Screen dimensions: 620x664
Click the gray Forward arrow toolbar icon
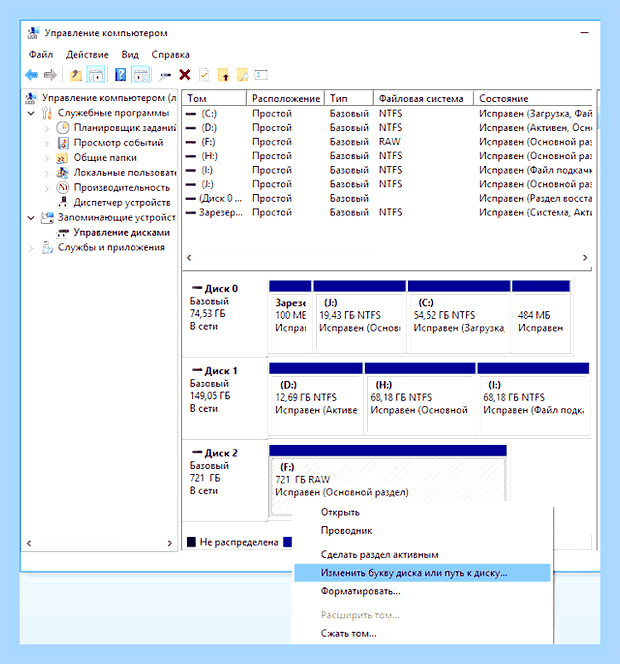(x=50, y=75)
